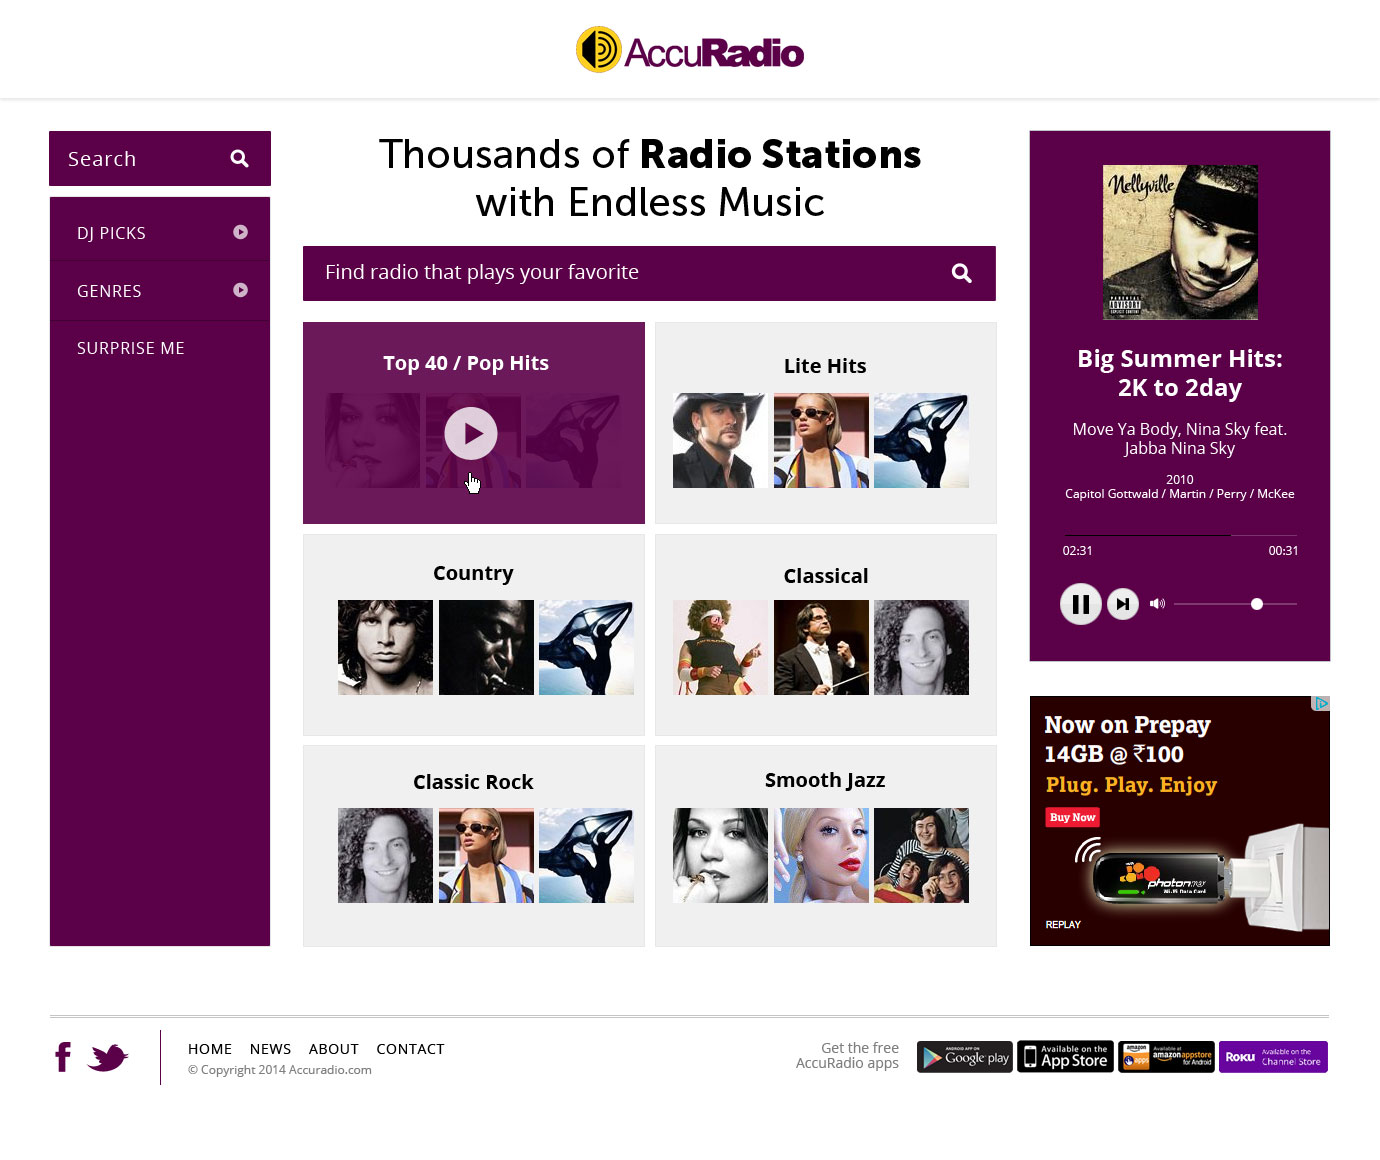Open the Google Play app badge
1380x1160 pixels.
click(x=965, y=1057)
